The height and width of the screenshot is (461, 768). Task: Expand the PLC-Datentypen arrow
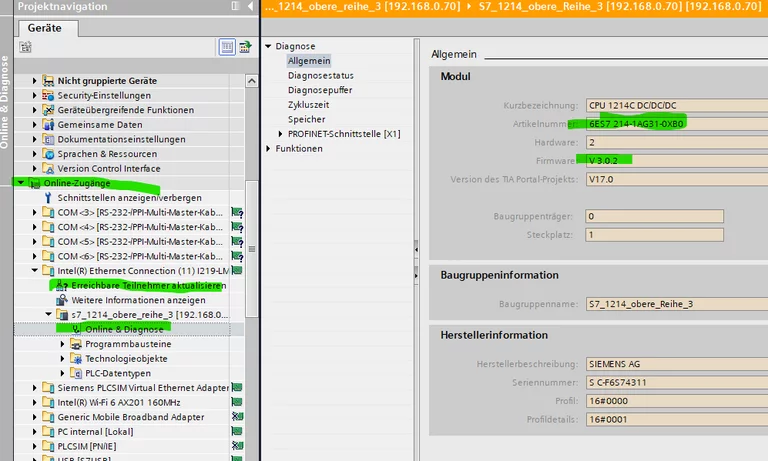62,373
